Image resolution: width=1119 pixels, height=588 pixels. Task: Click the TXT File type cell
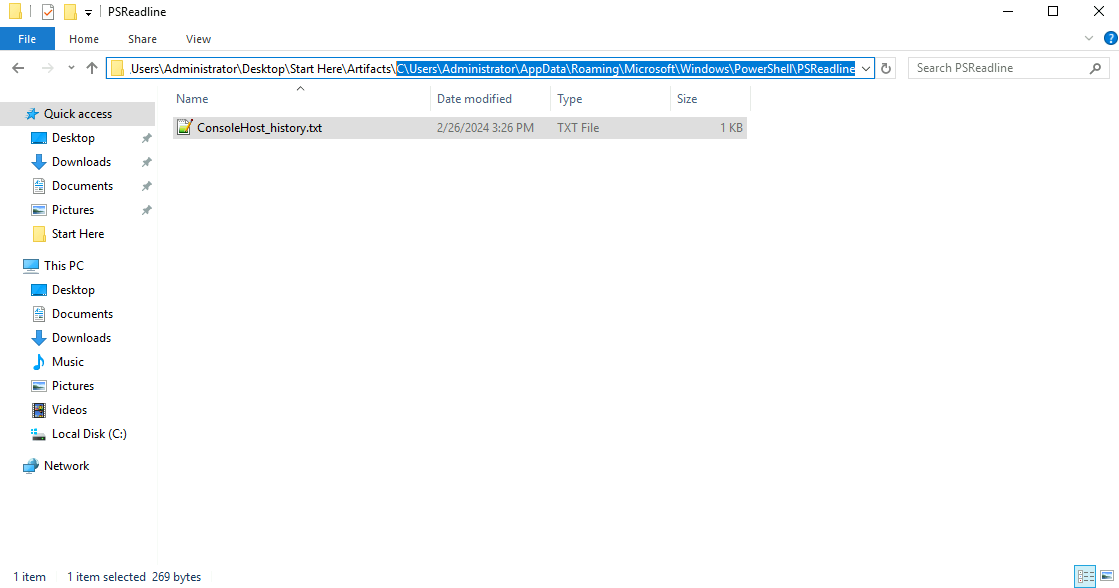(x=578, y=128)
